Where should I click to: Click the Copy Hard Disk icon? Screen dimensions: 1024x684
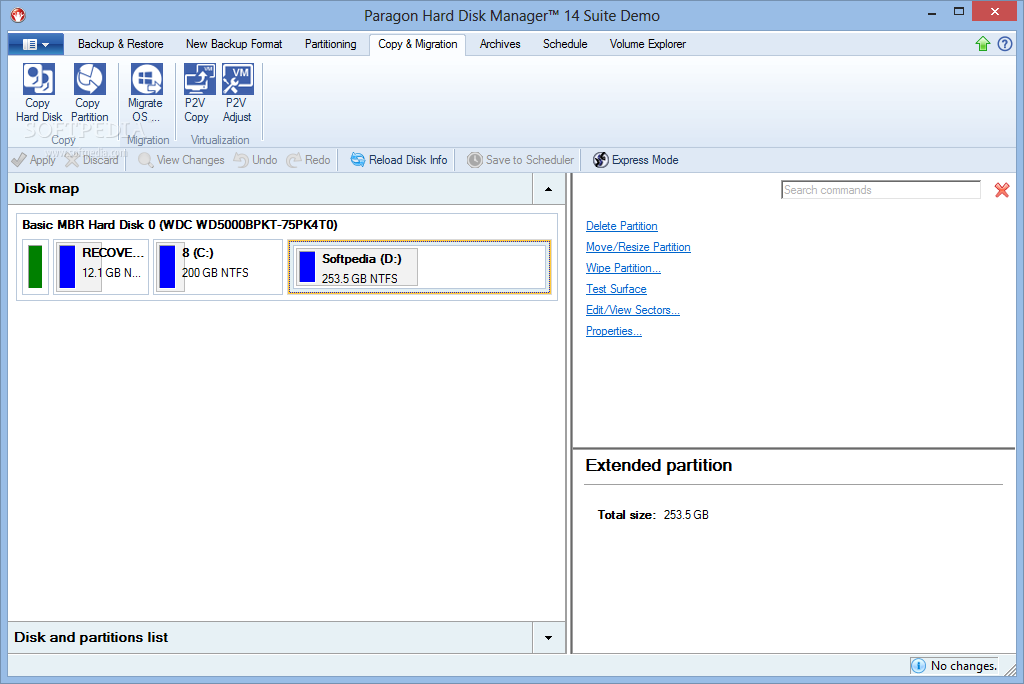click(x=39, y=93)
